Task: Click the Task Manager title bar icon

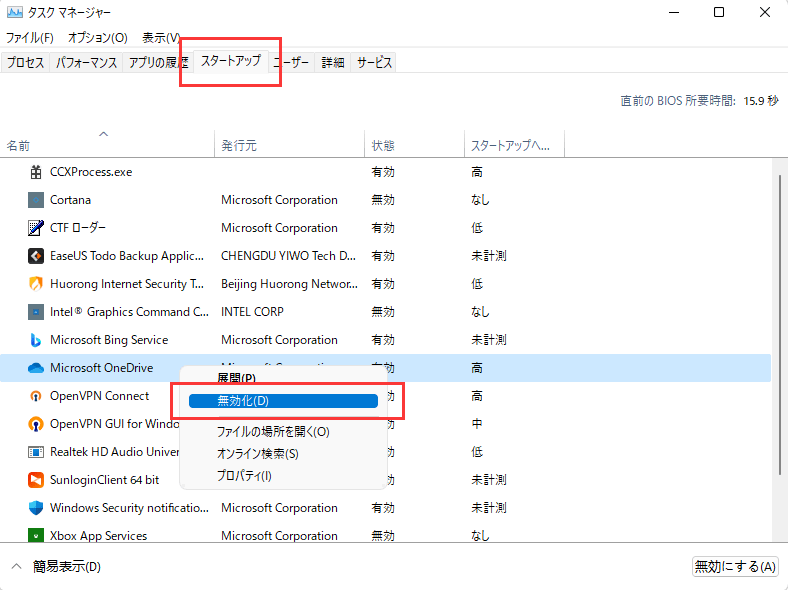Action: pyautogui.click(x=15, y=12)
